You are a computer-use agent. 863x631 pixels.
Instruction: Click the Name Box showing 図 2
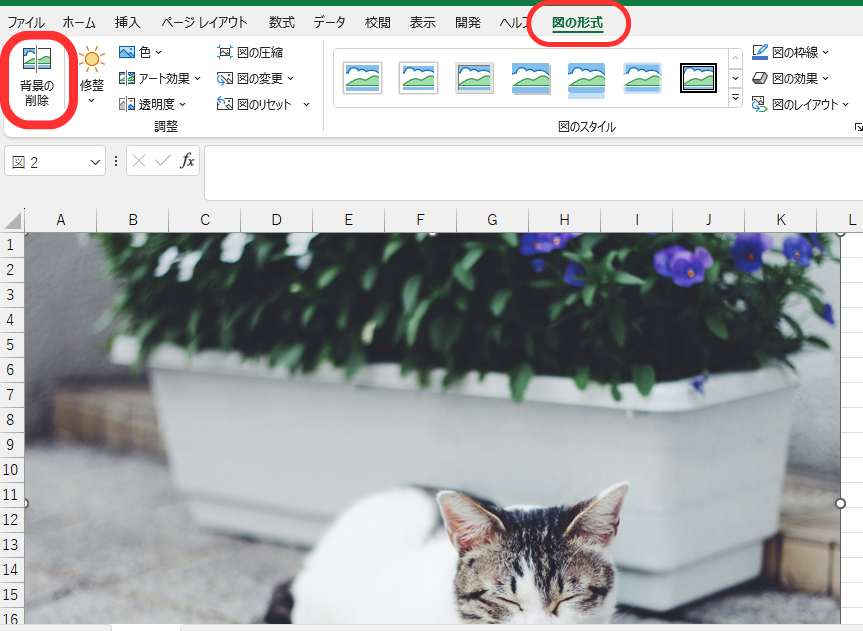(x=47, y=162)
